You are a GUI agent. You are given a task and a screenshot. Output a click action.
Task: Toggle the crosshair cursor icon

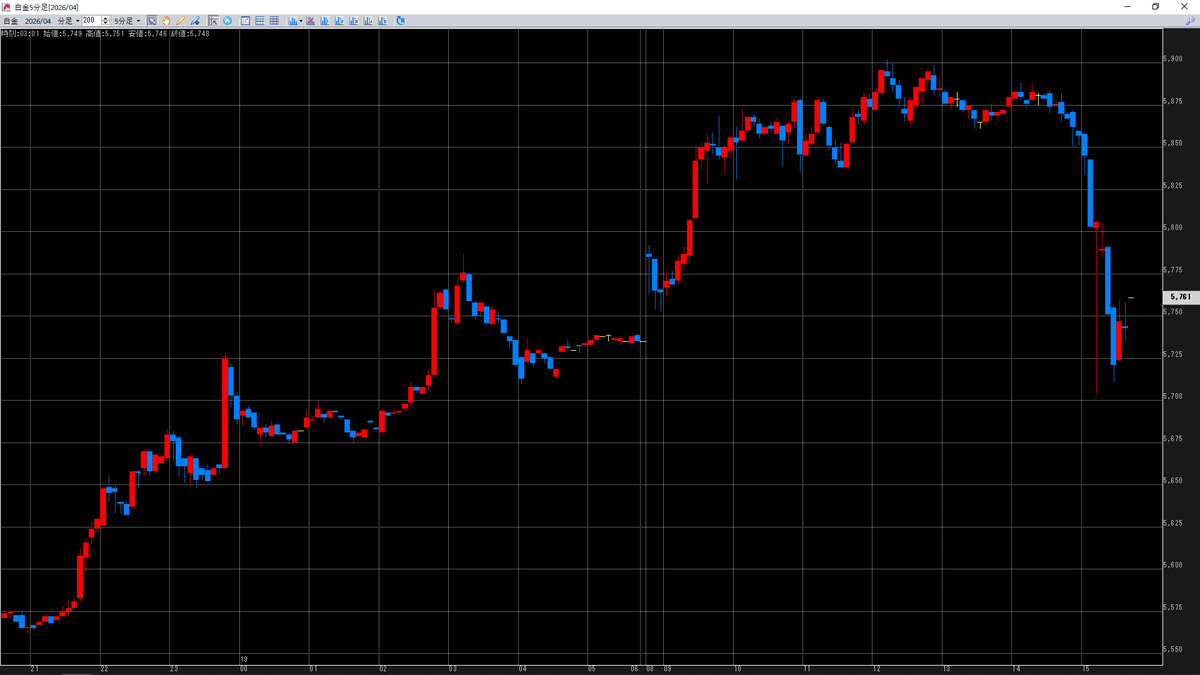coord(213,21)
